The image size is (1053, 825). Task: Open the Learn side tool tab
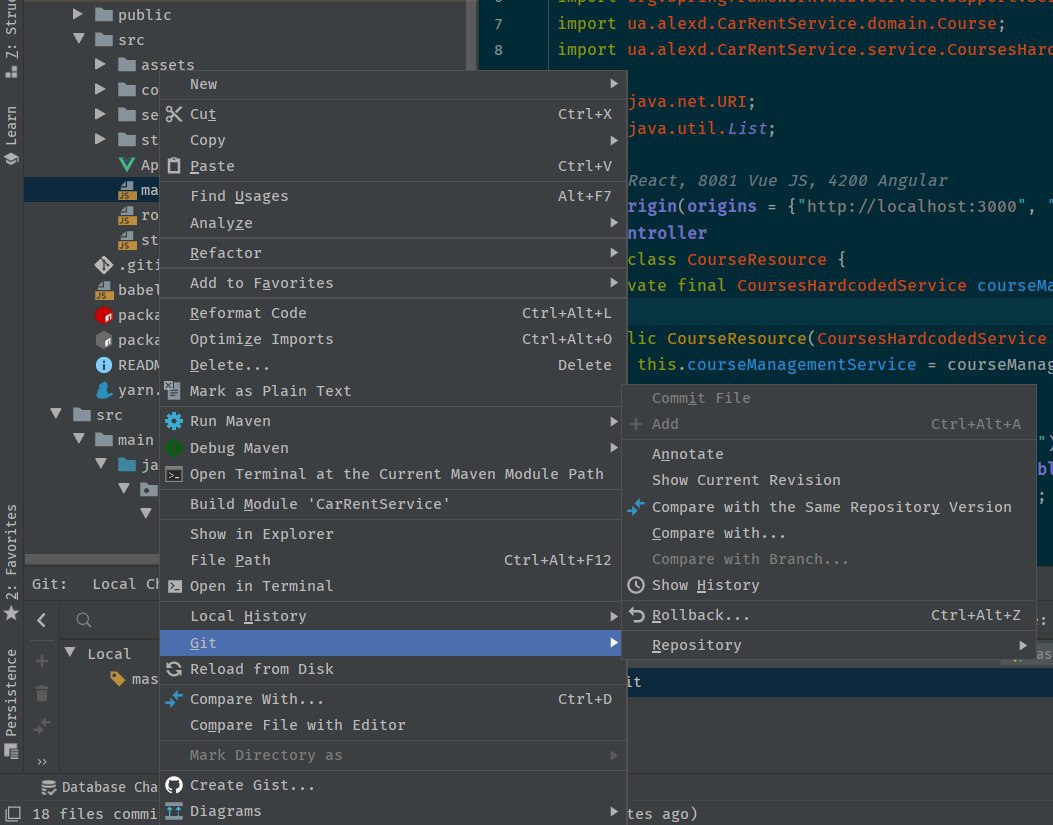pos(12,135)
